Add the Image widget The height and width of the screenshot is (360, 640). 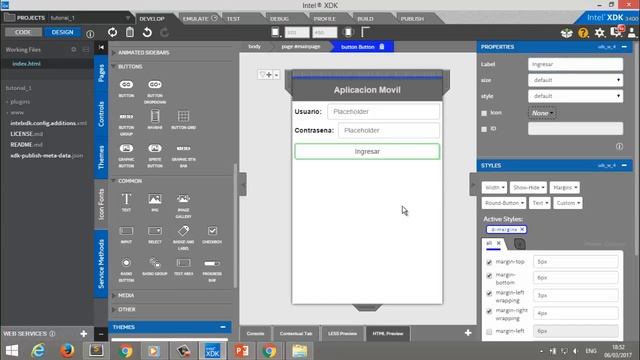tap(155, 202)
